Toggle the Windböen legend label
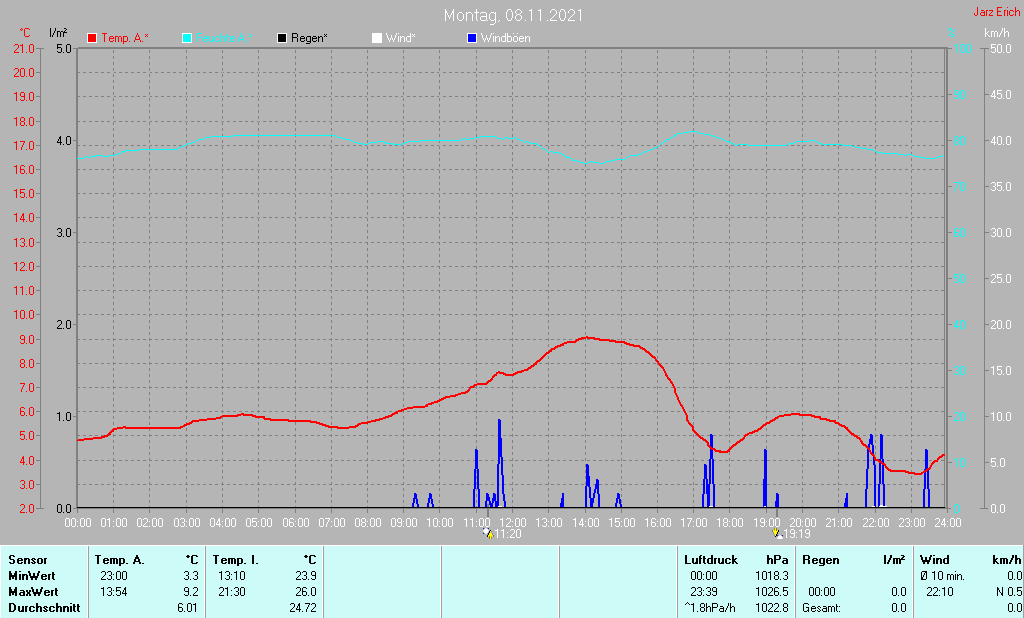The width and height of the screenshot is (1024, 618). 505,38
